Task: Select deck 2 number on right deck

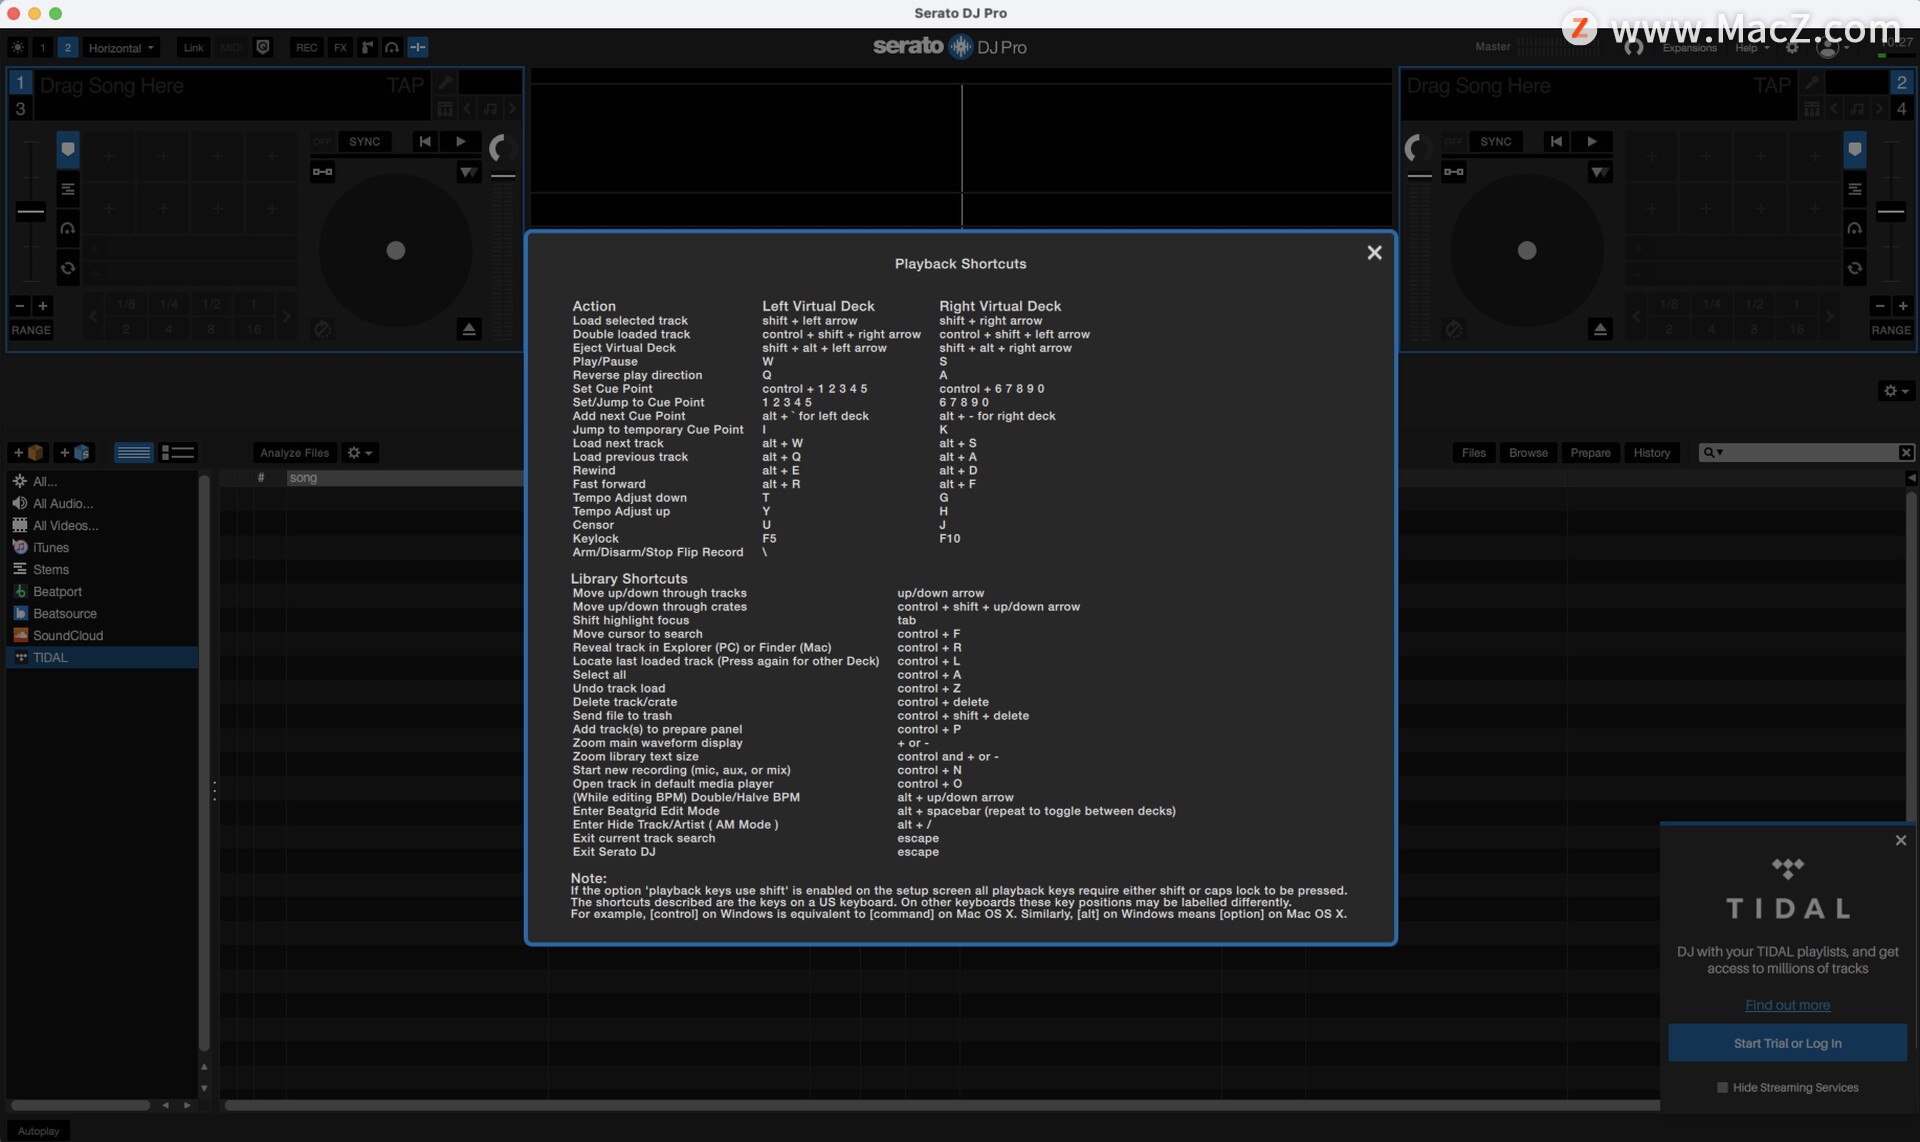Action: (1901, 83)
